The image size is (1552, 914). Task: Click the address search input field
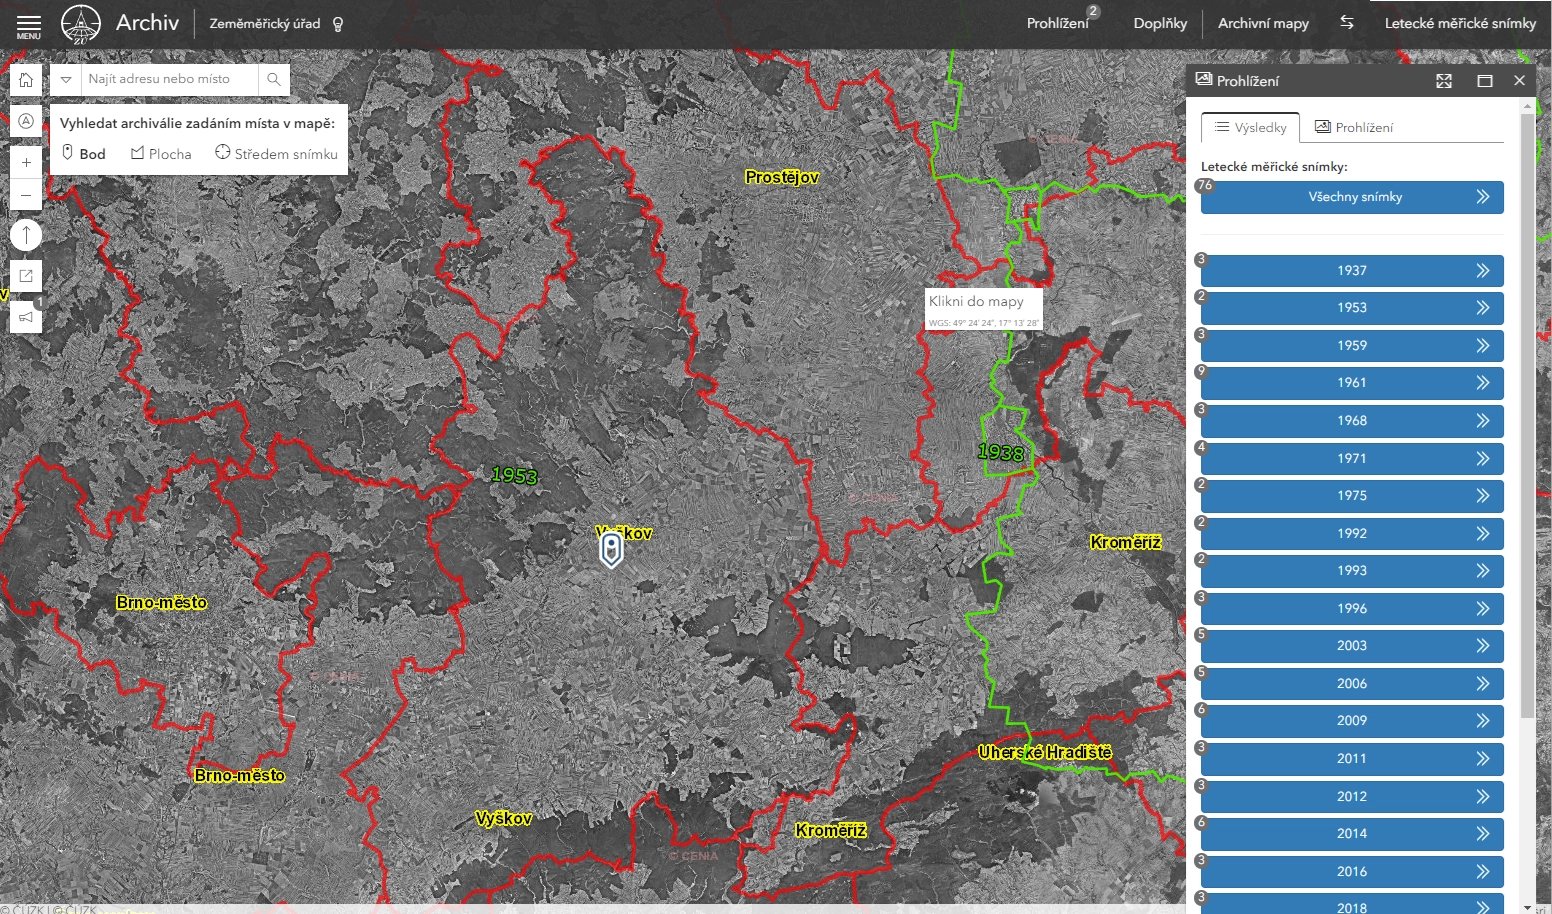pyautogui.click(x=170, y=79)
